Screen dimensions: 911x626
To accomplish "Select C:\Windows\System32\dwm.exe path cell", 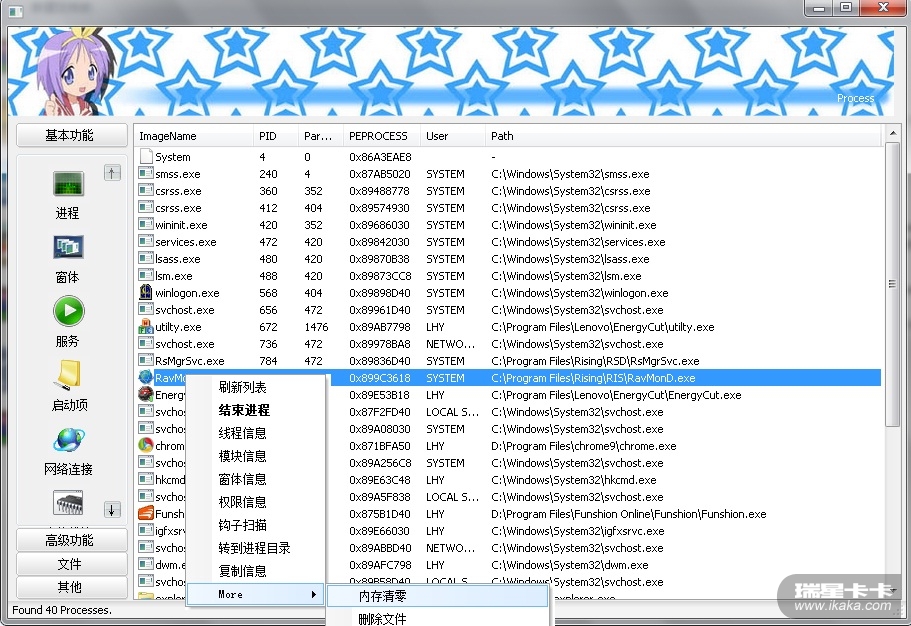I will [x=569, y=565].
